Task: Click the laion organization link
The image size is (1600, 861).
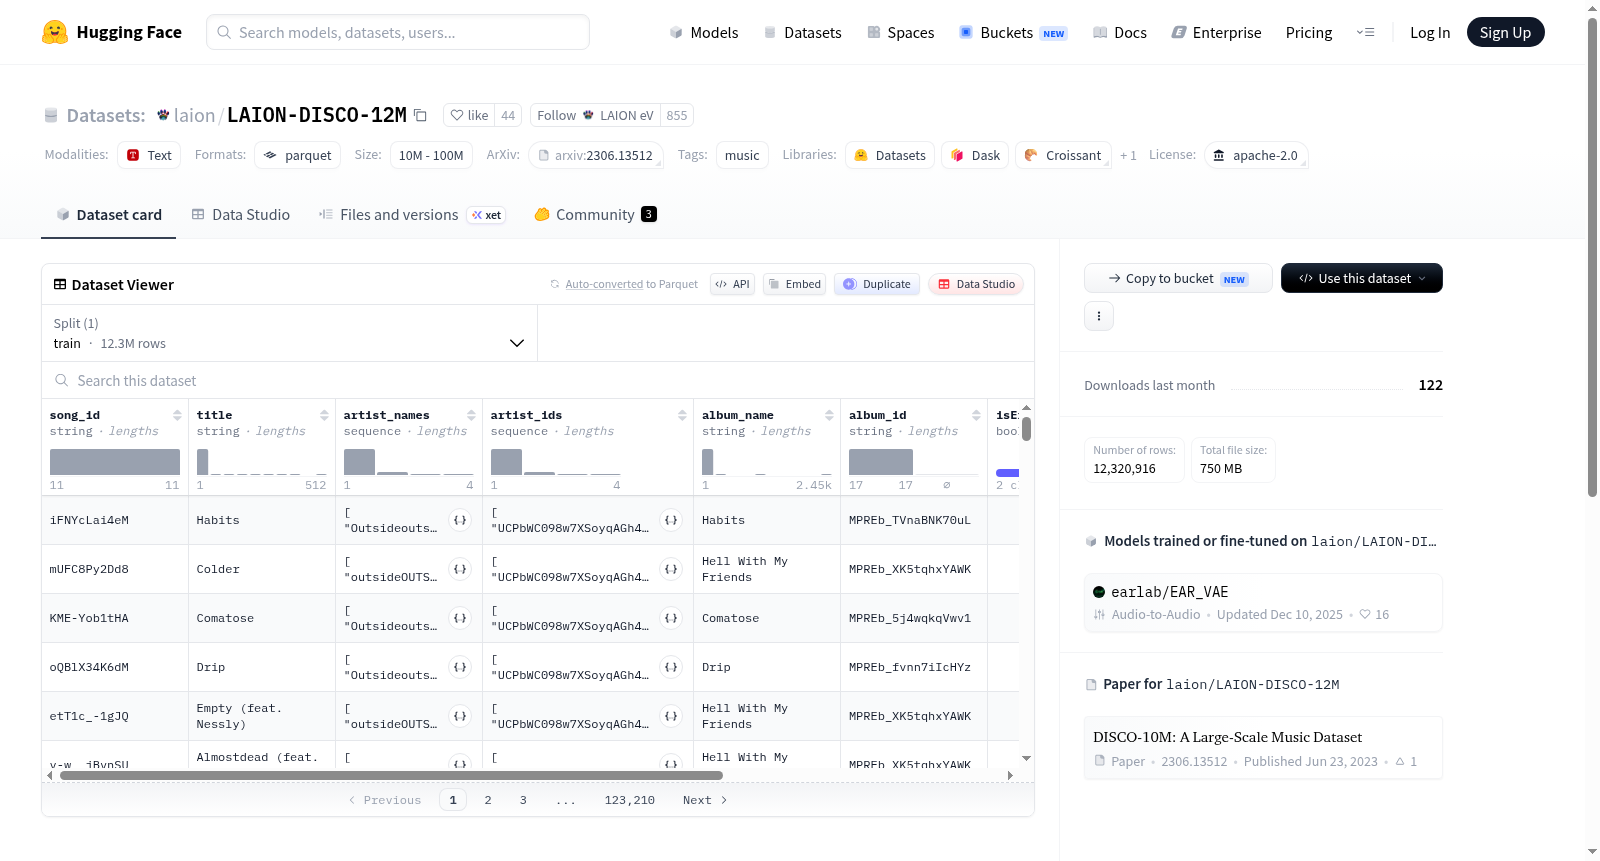Action: click(x=194, y=115)
